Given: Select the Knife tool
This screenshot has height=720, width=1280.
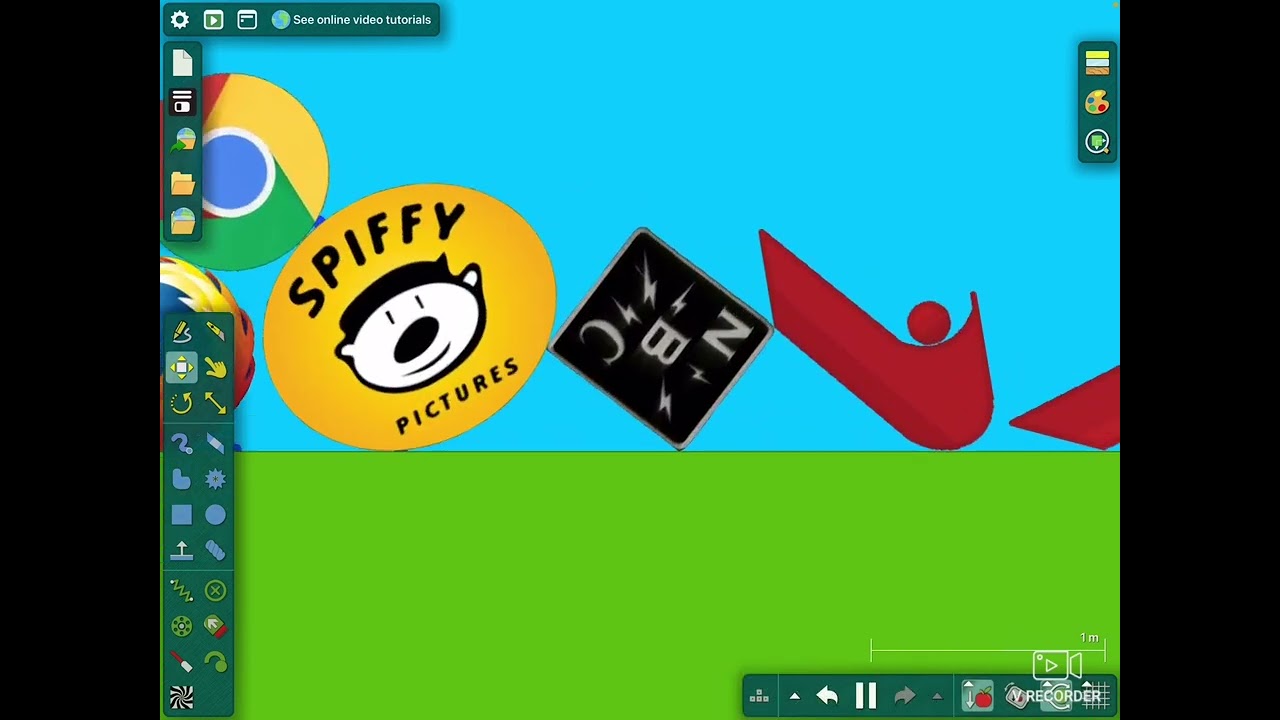Looking at the screenshot, I should [215, 332].
